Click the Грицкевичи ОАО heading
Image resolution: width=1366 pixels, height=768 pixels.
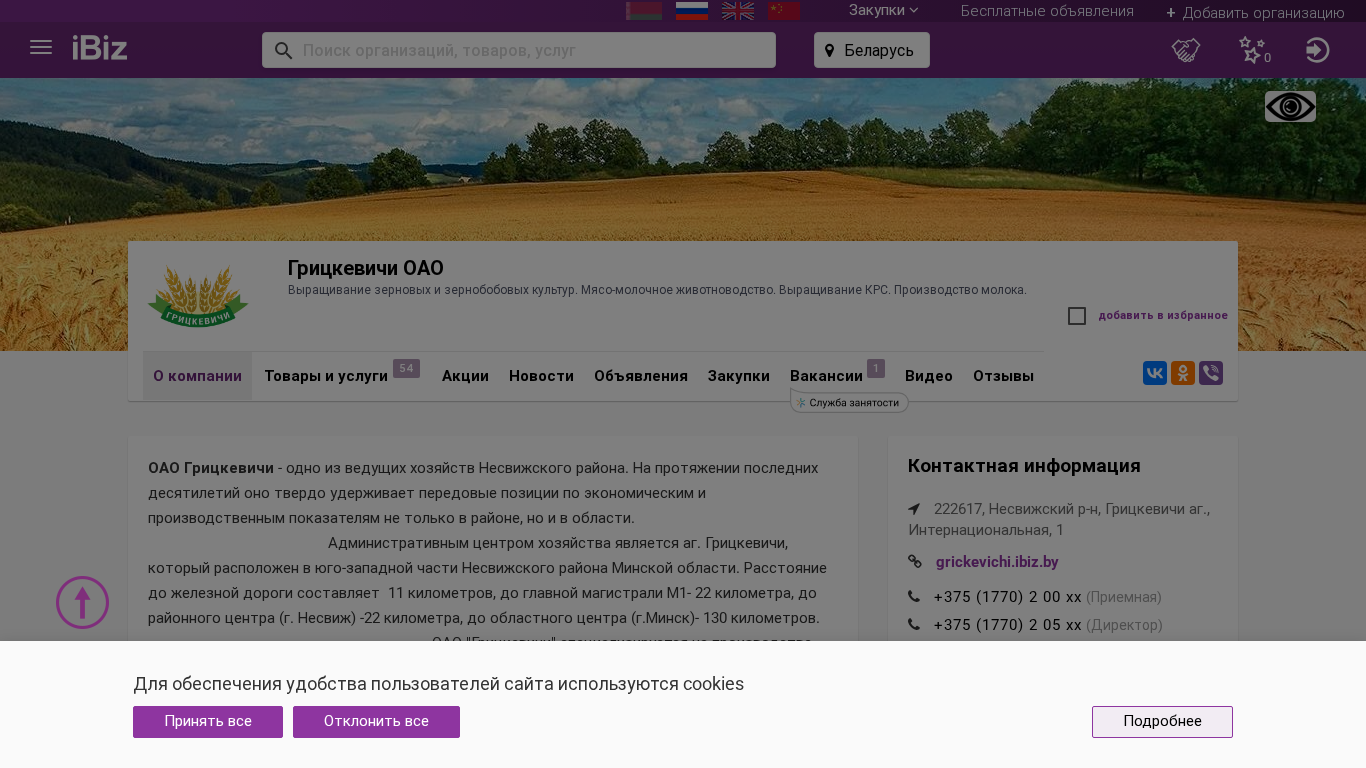coord(365,268)
